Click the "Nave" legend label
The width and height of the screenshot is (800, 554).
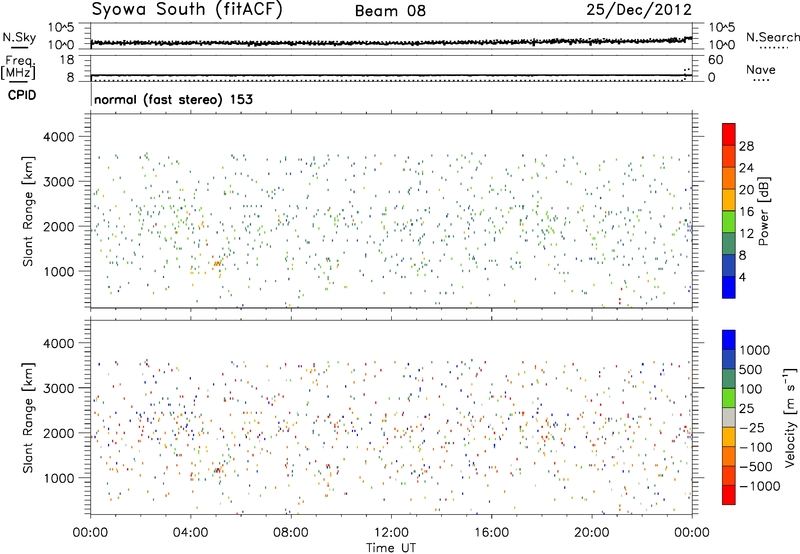[761, 70]
